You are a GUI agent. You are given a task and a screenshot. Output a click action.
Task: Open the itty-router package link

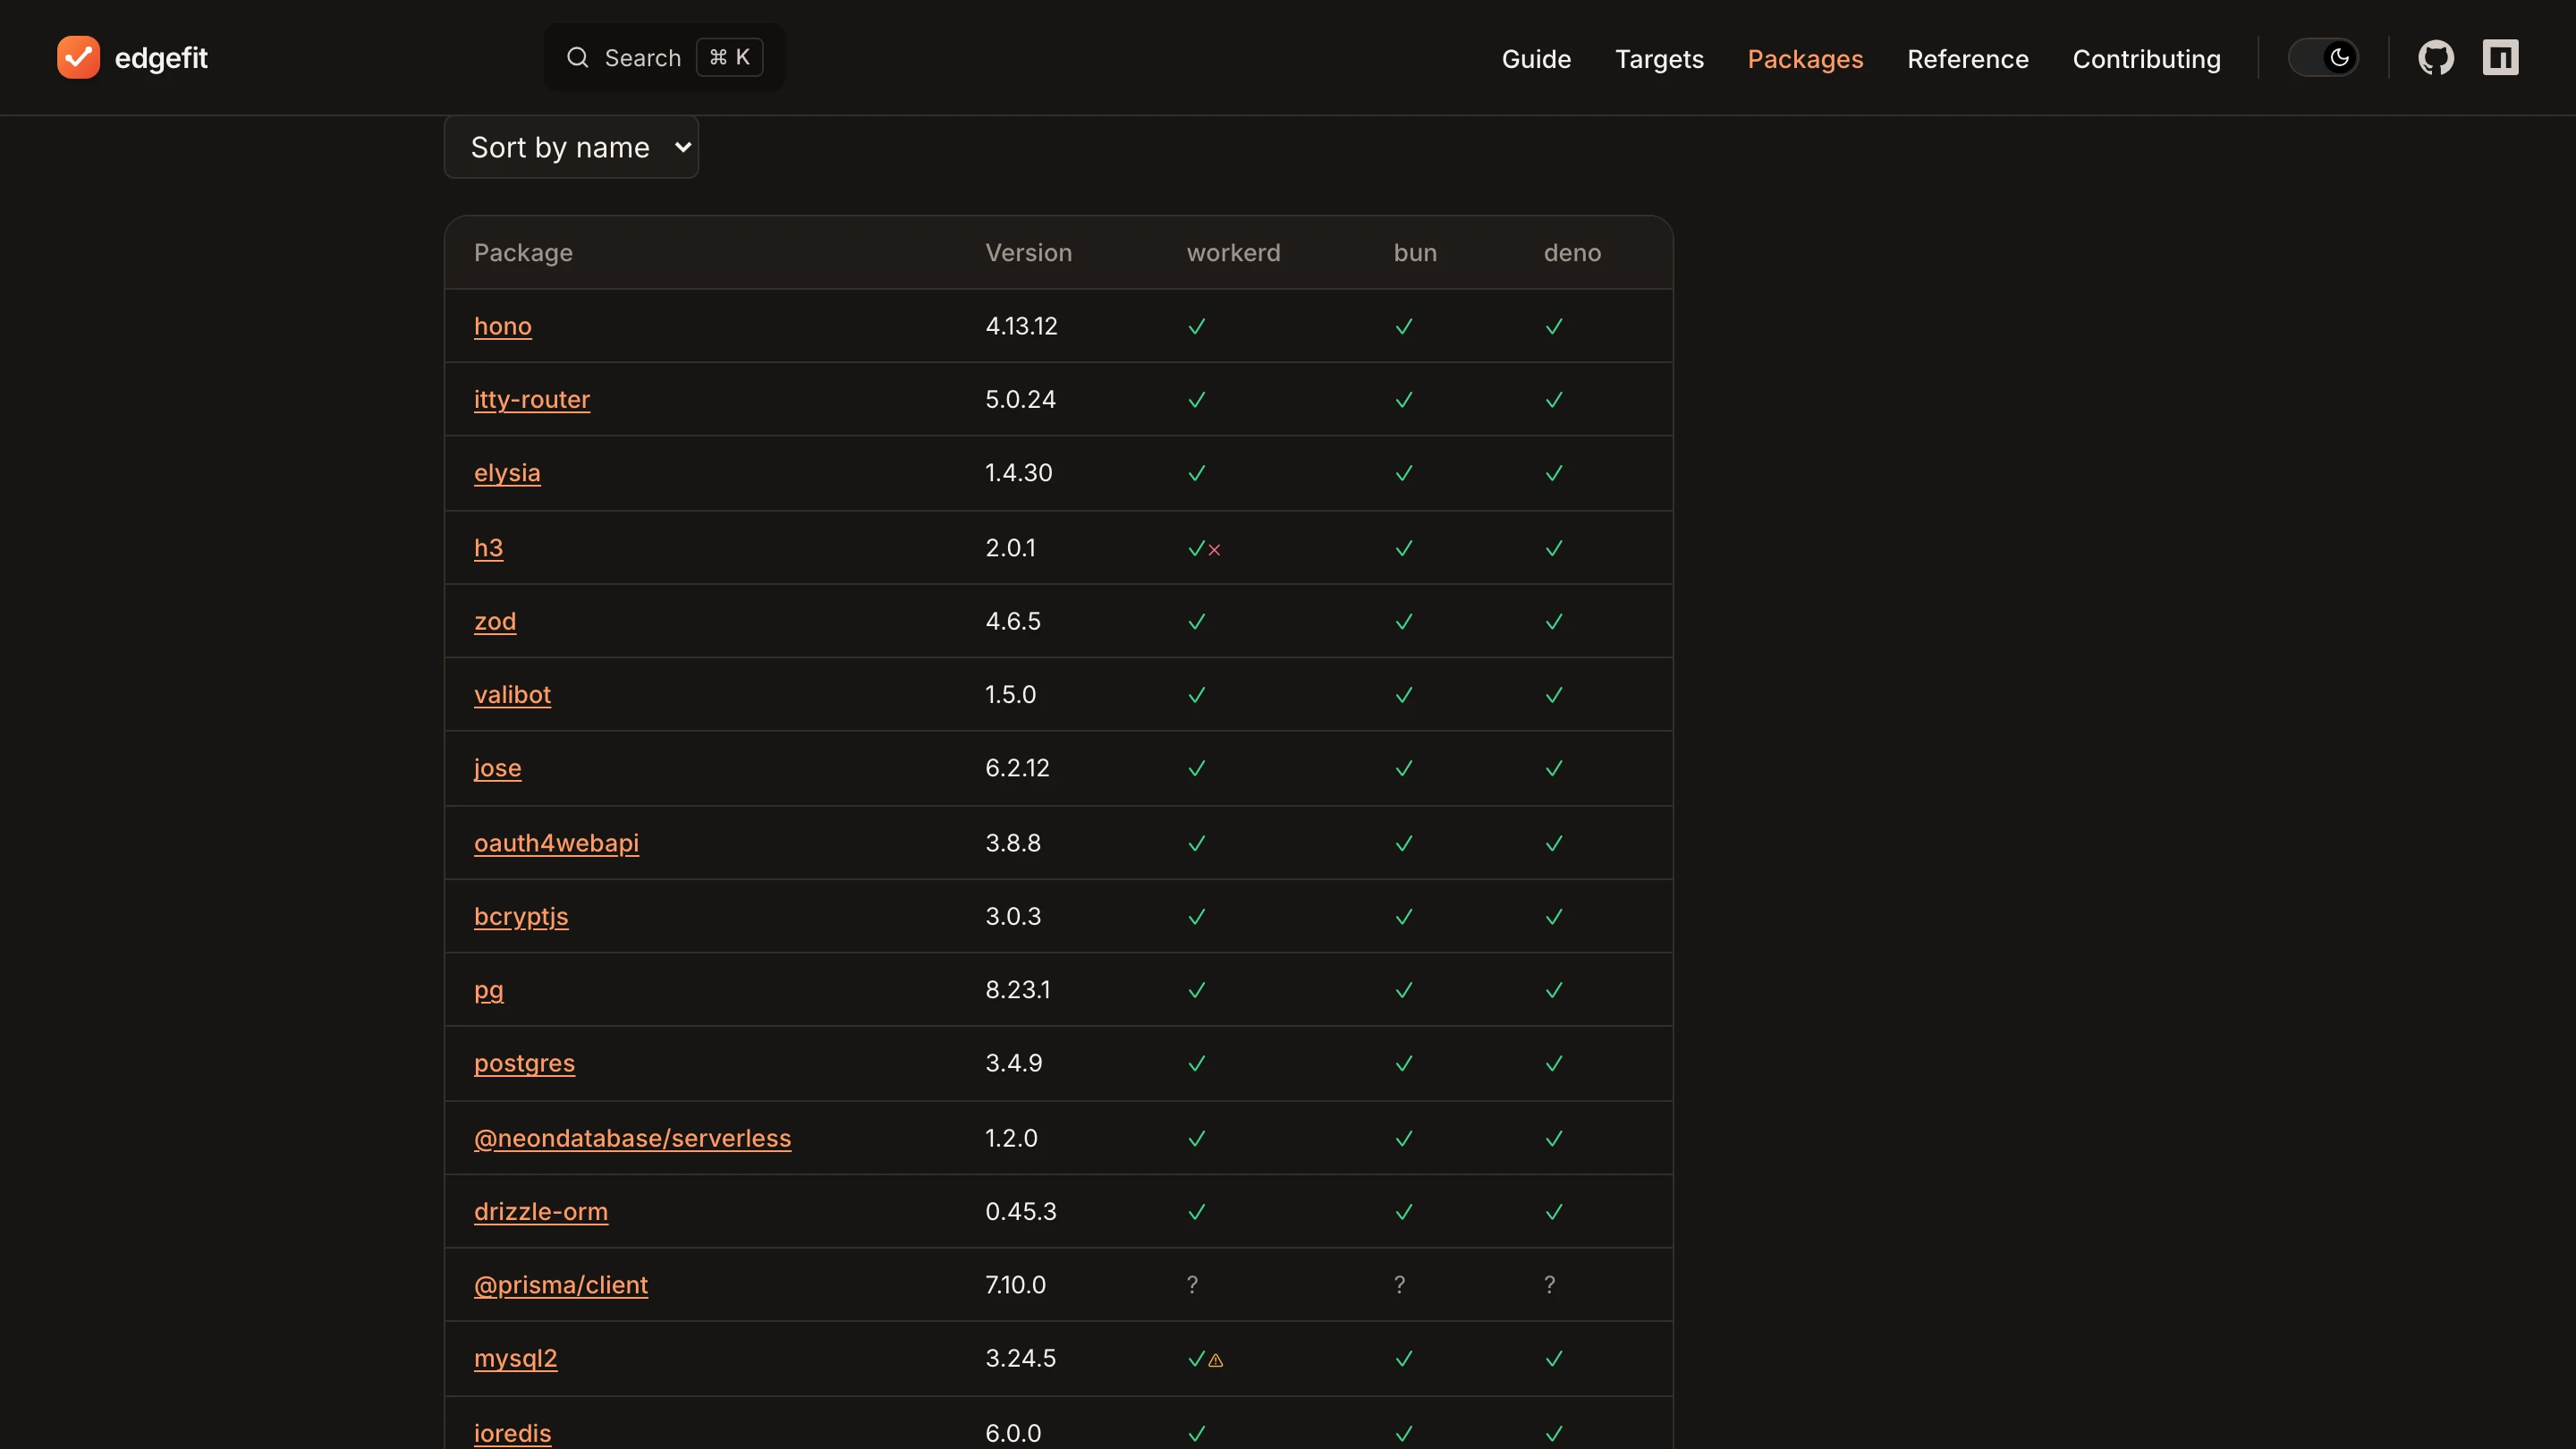532,399
